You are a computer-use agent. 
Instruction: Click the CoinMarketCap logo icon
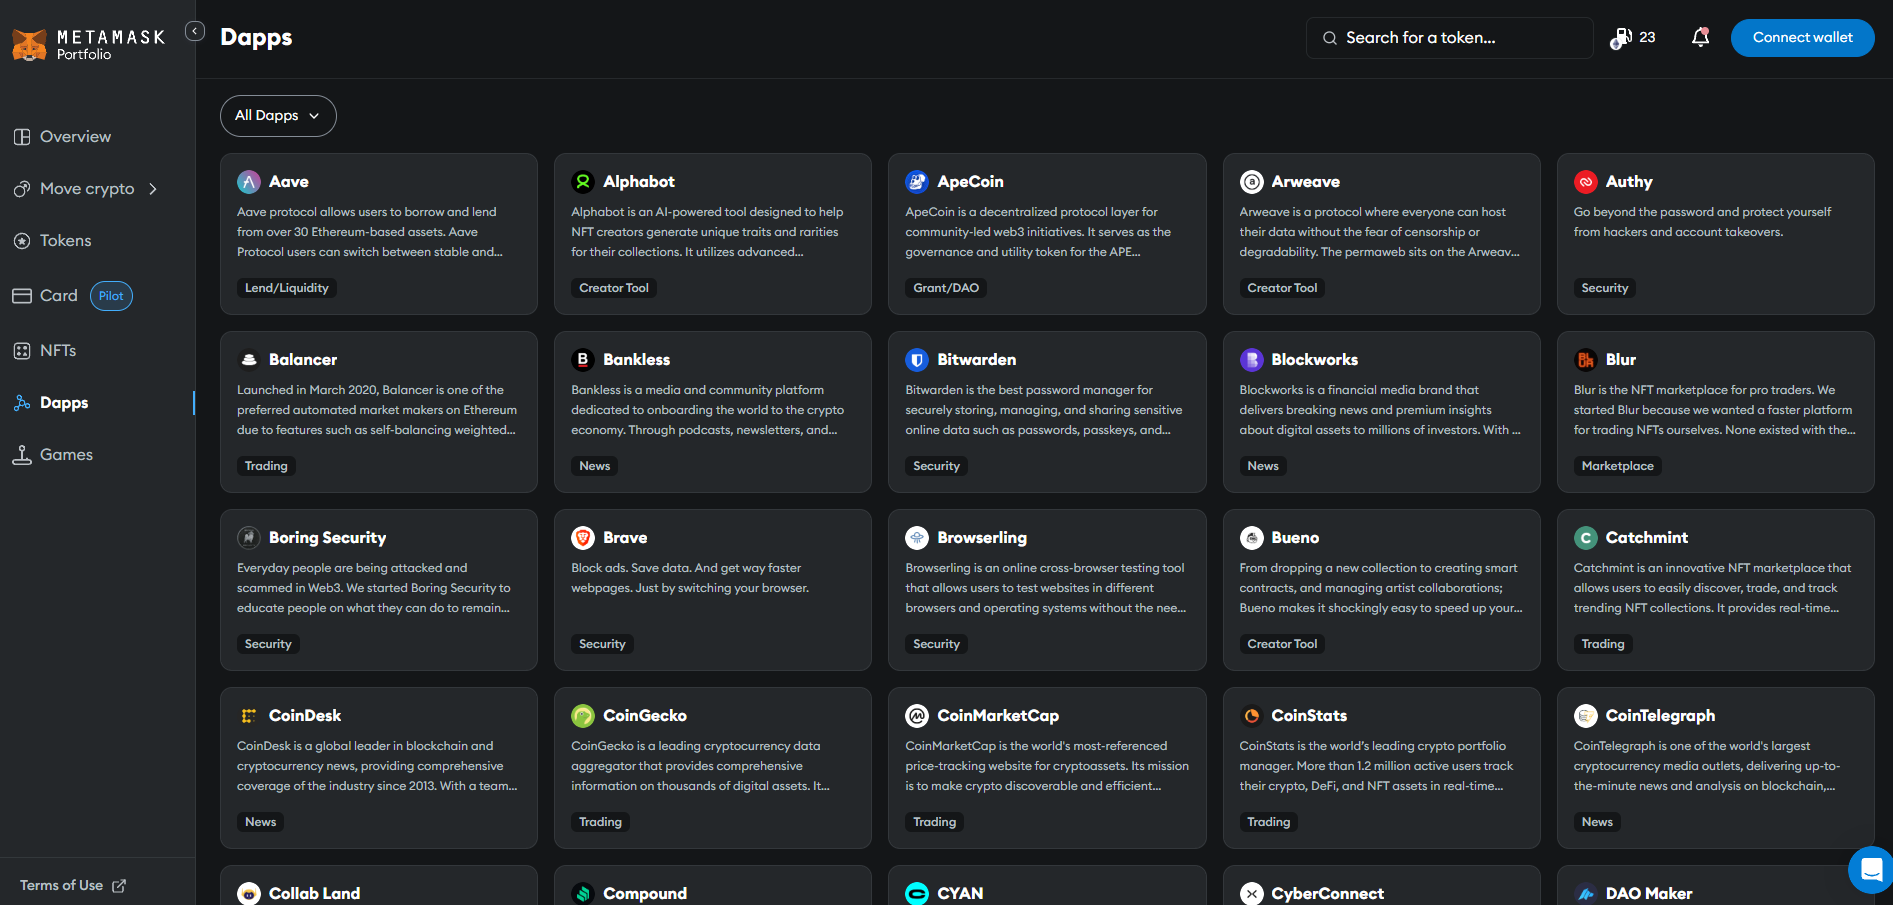click(x=917, y=715)
